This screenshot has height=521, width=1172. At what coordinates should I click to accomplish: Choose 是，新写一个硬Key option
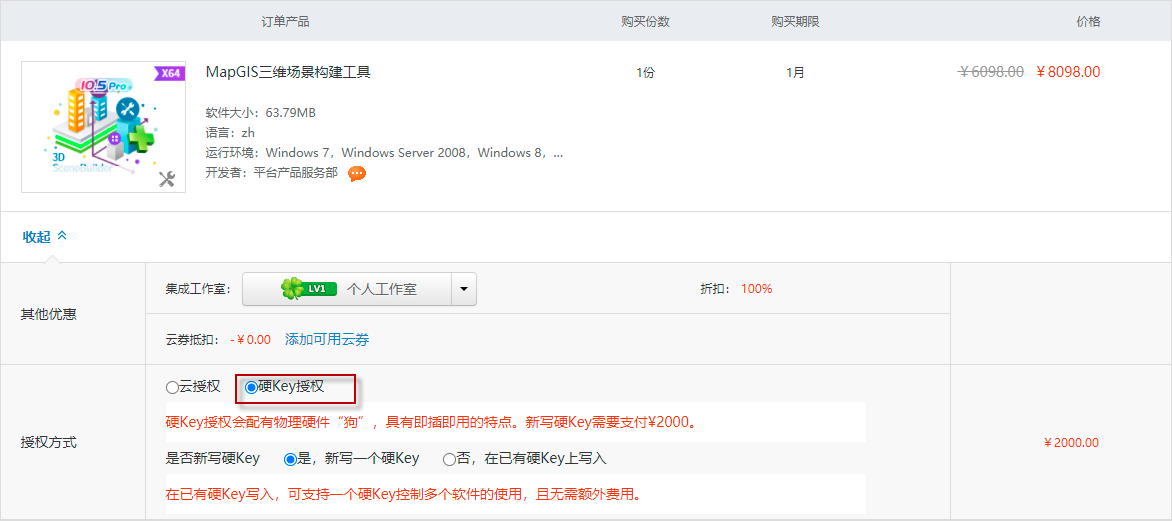pos(291,459)
